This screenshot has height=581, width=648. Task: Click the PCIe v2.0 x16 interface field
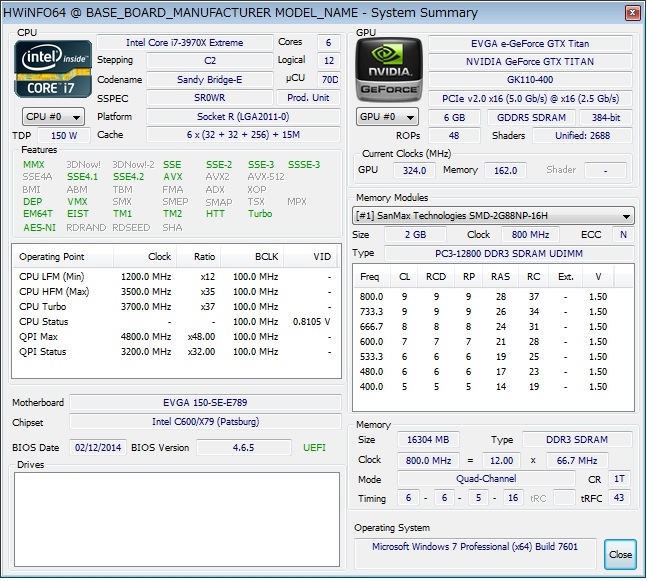coord(530,99)
